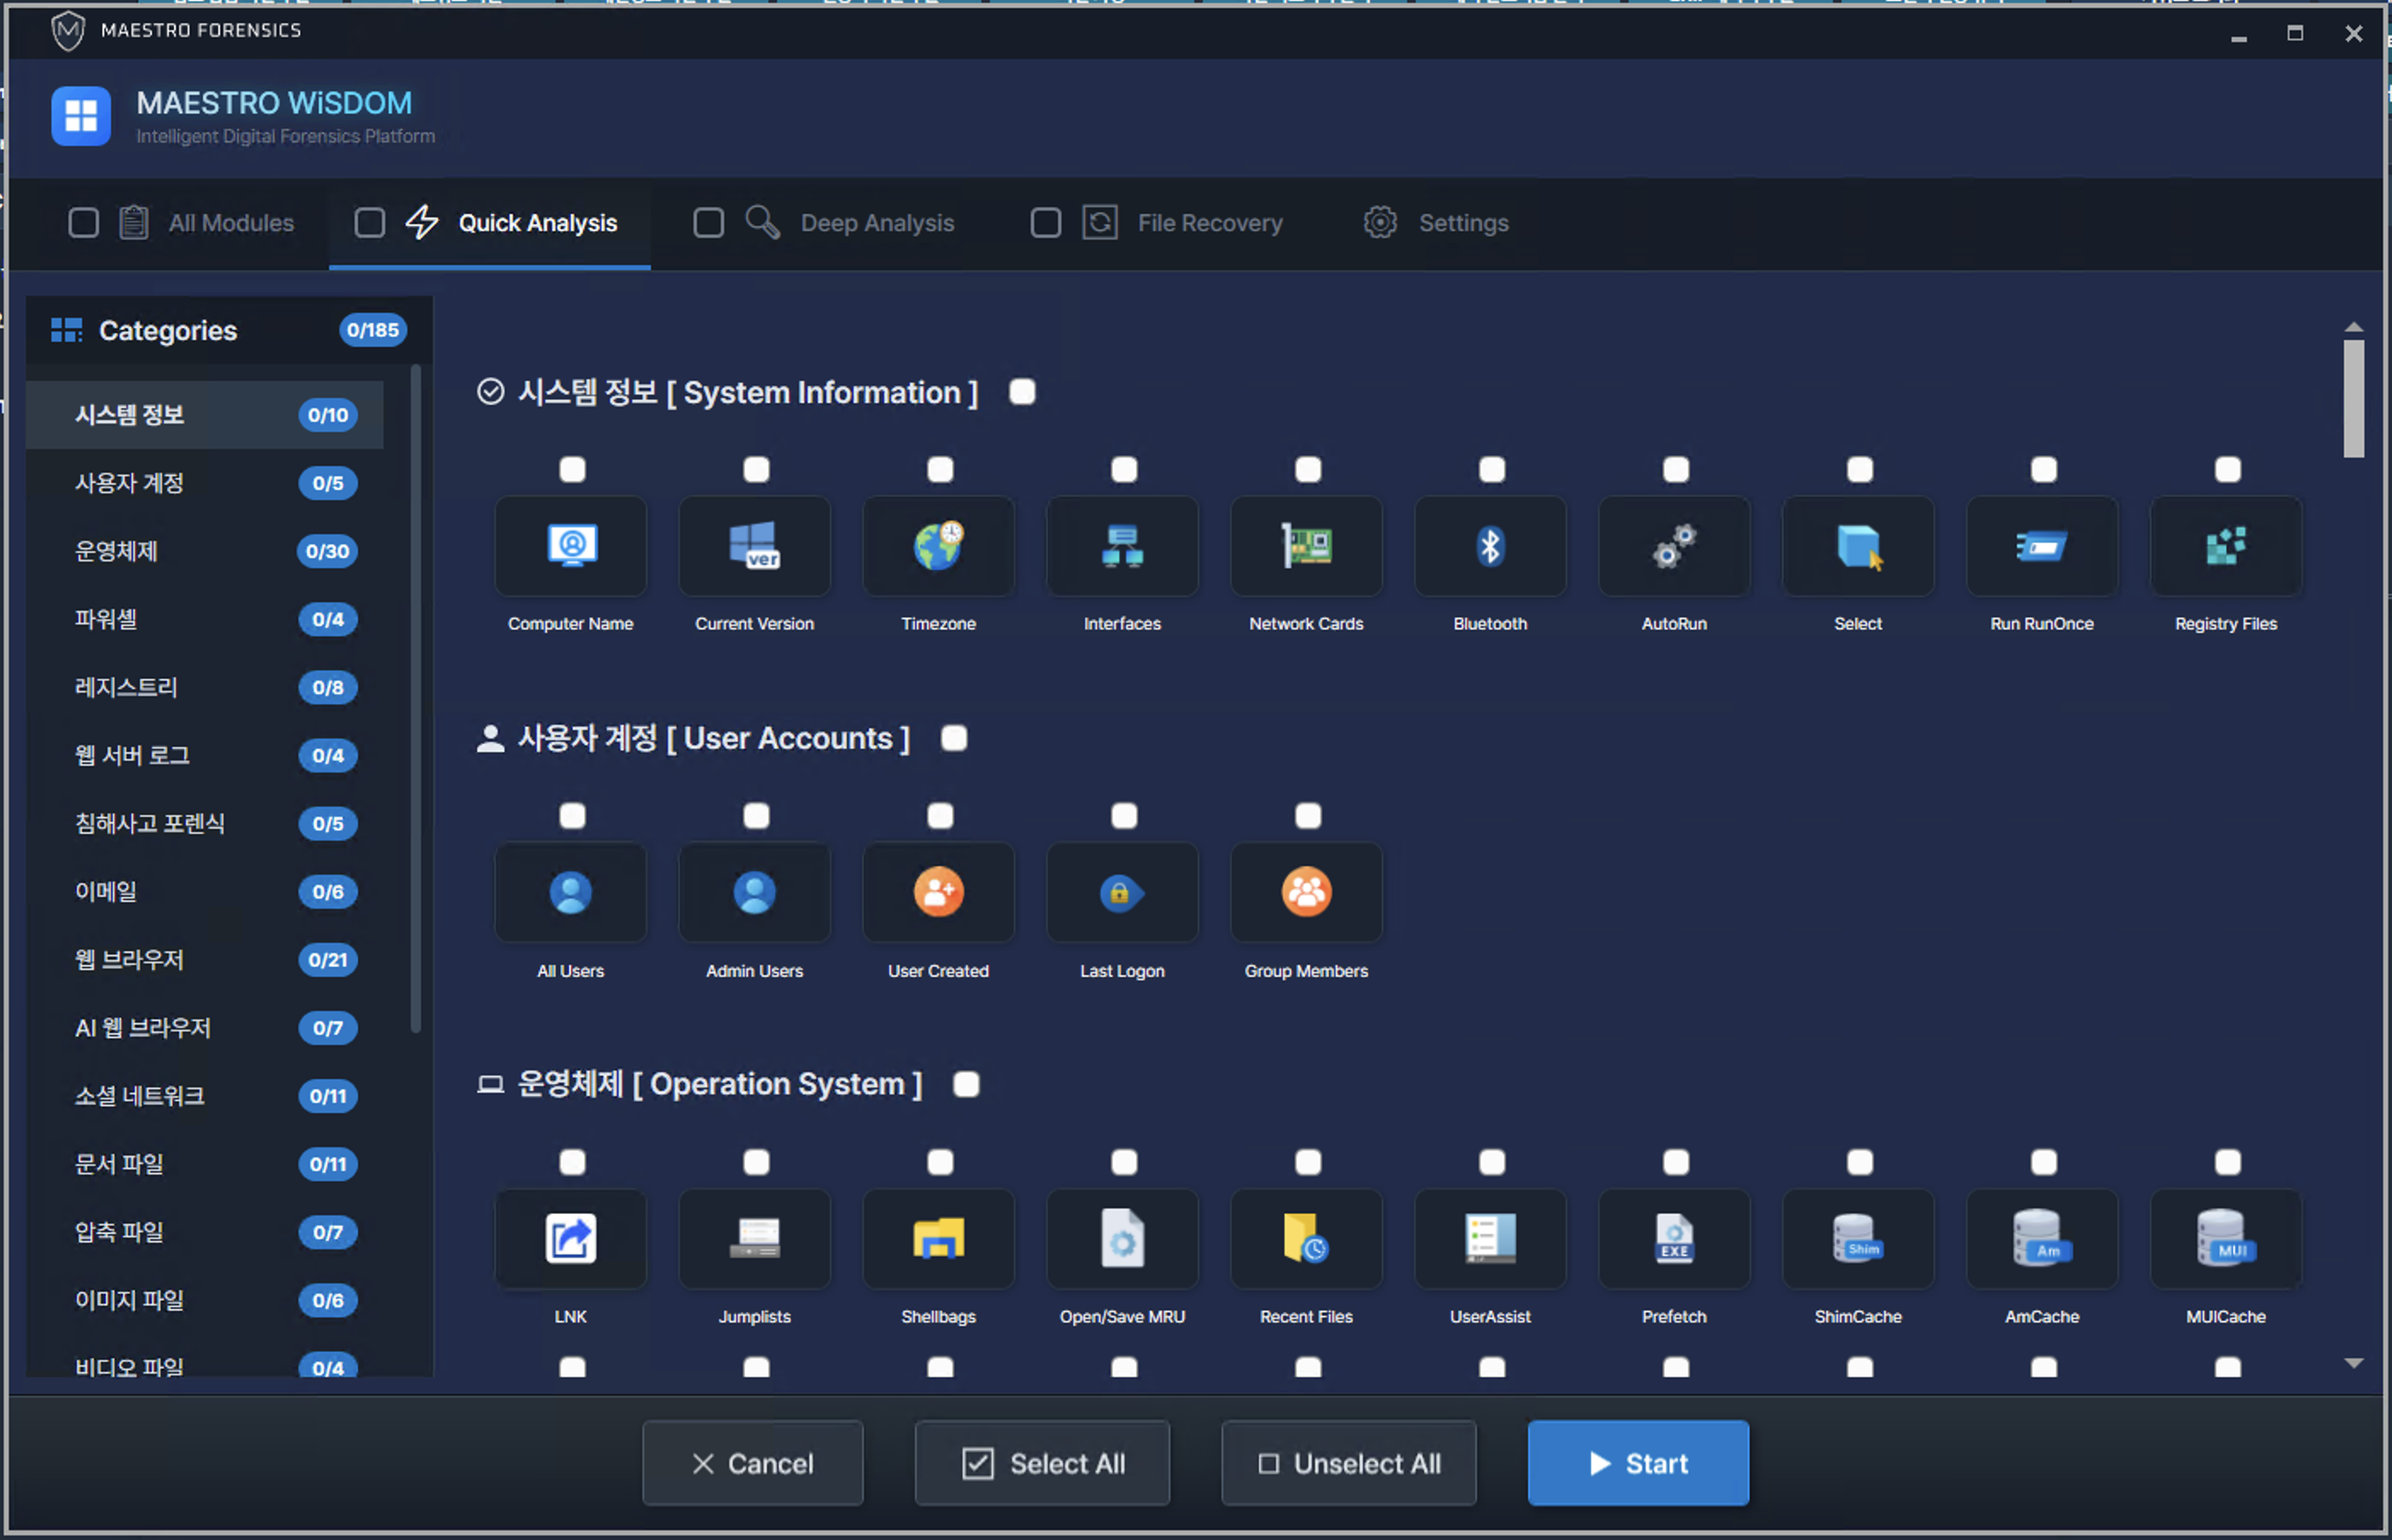Select the Prefetch EXE icon
2392x1540 pixels.
click(x=1674, y=1238)
